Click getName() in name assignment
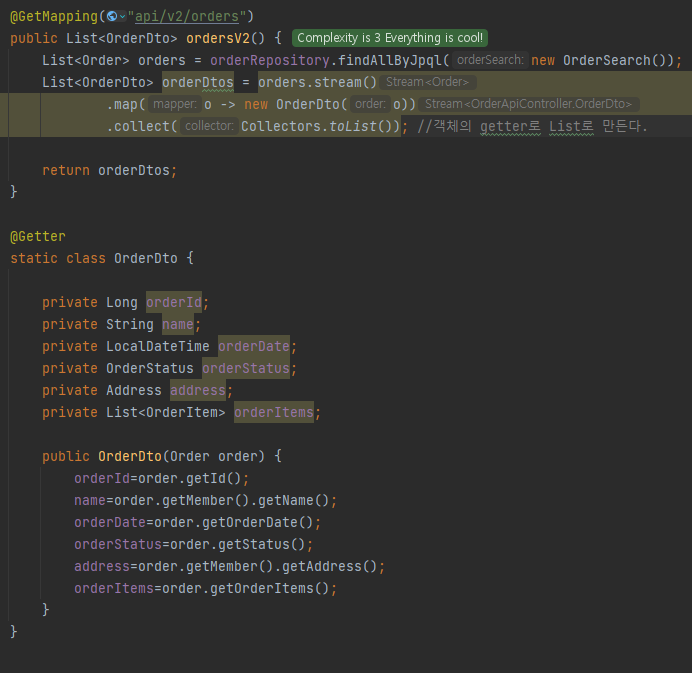Image resolution: width=692 pixels, height=673 pixels. pyautogui.click(x=294, y=500)
